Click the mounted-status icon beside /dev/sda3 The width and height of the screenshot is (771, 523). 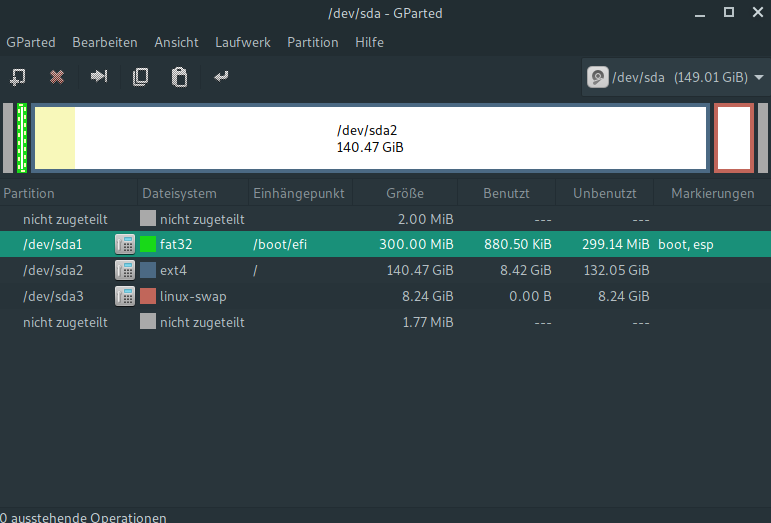[125, 296]
